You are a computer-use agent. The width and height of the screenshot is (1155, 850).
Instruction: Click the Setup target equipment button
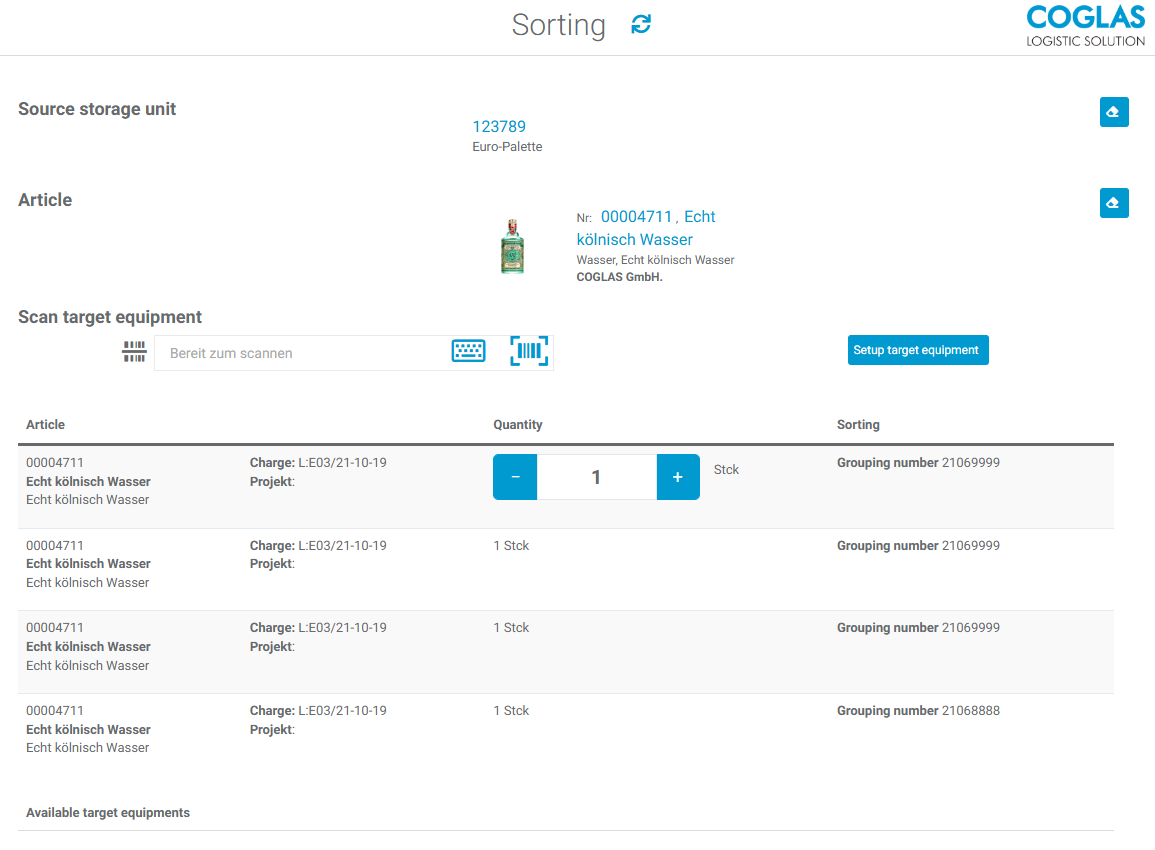tap(918, 350)
